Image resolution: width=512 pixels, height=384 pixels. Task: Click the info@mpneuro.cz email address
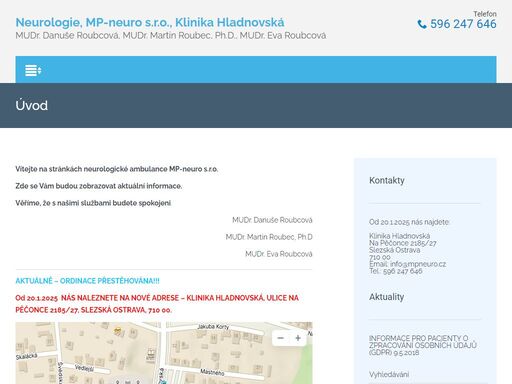point(418,264)
